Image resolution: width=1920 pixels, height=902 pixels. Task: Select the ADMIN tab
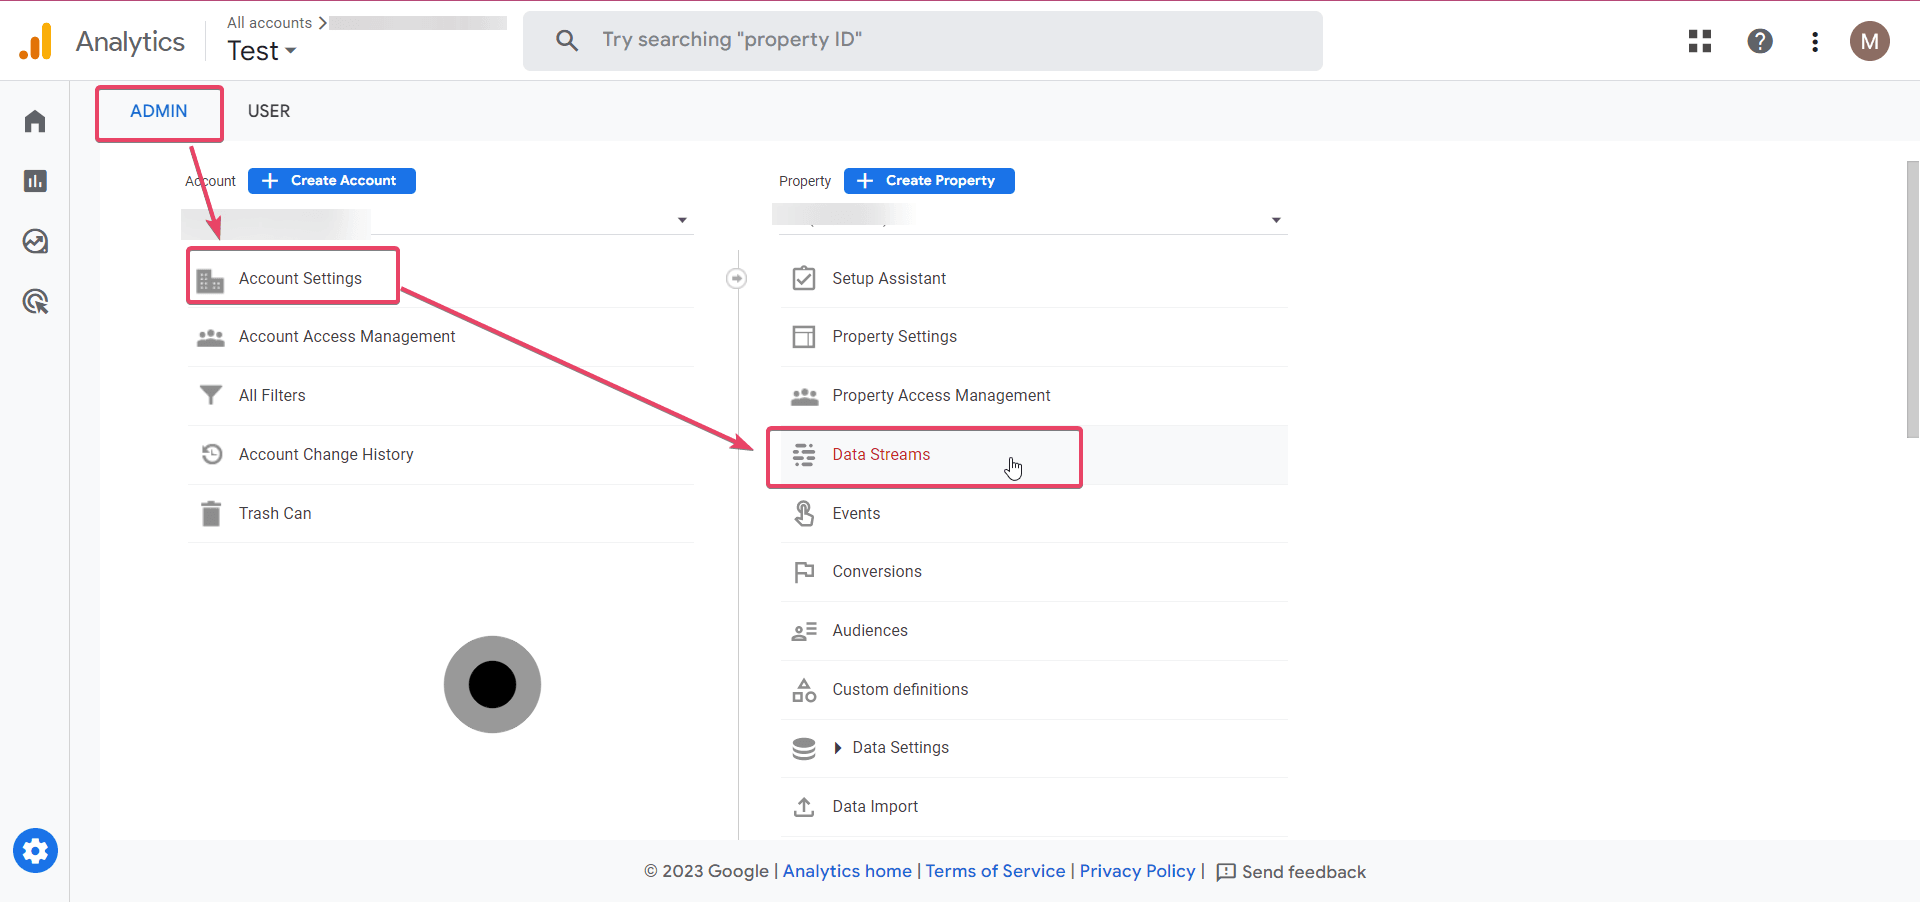[159, 111]
